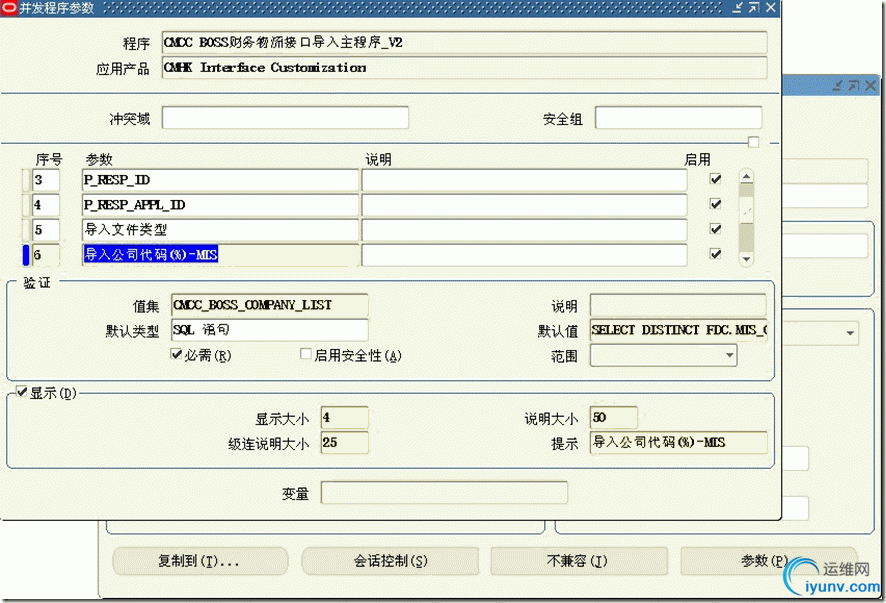Click the 值集 field CMCC_BOSS_COMPANY_LIST
Viewport: 886px width, 603px height.
coord(270,305)
